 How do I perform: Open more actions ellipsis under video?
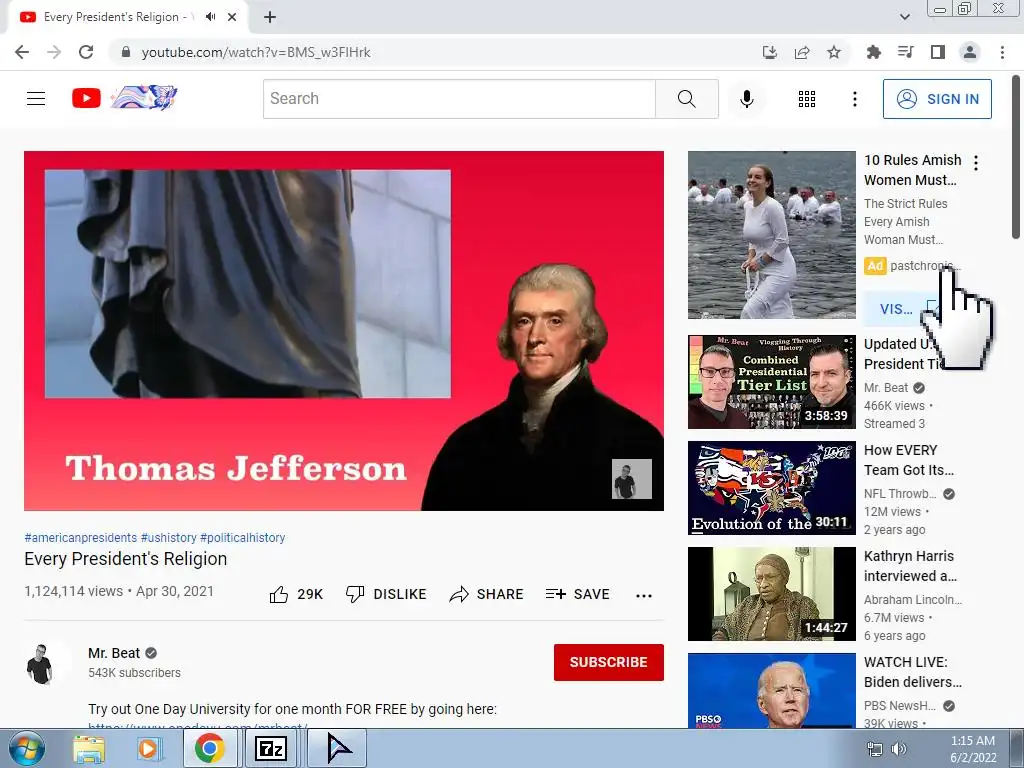(x=644, y=595)
